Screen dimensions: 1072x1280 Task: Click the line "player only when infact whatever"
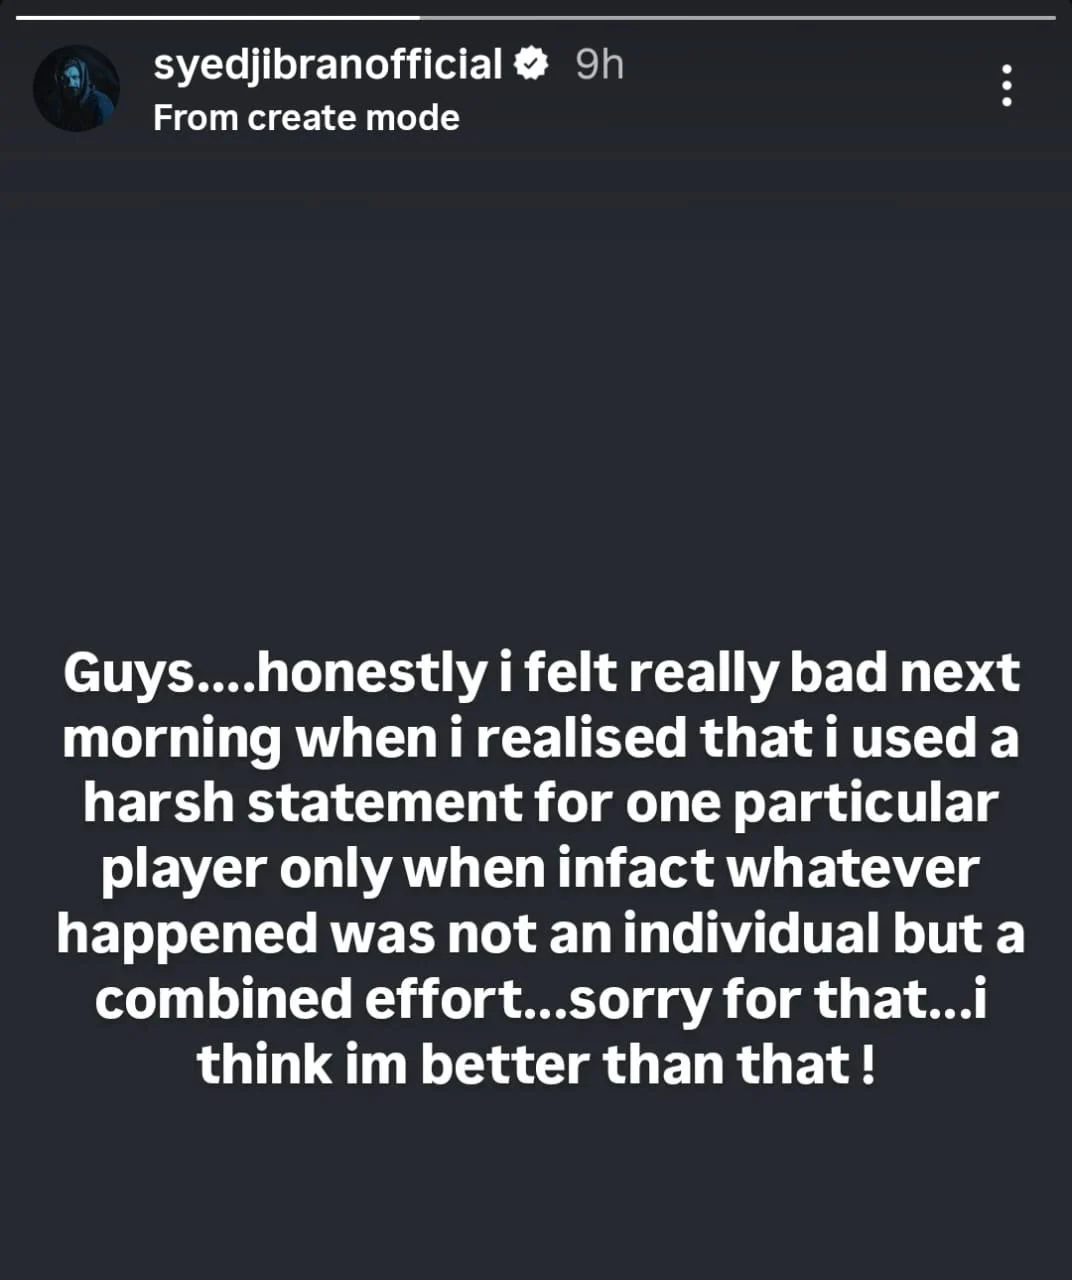point(540,868)
